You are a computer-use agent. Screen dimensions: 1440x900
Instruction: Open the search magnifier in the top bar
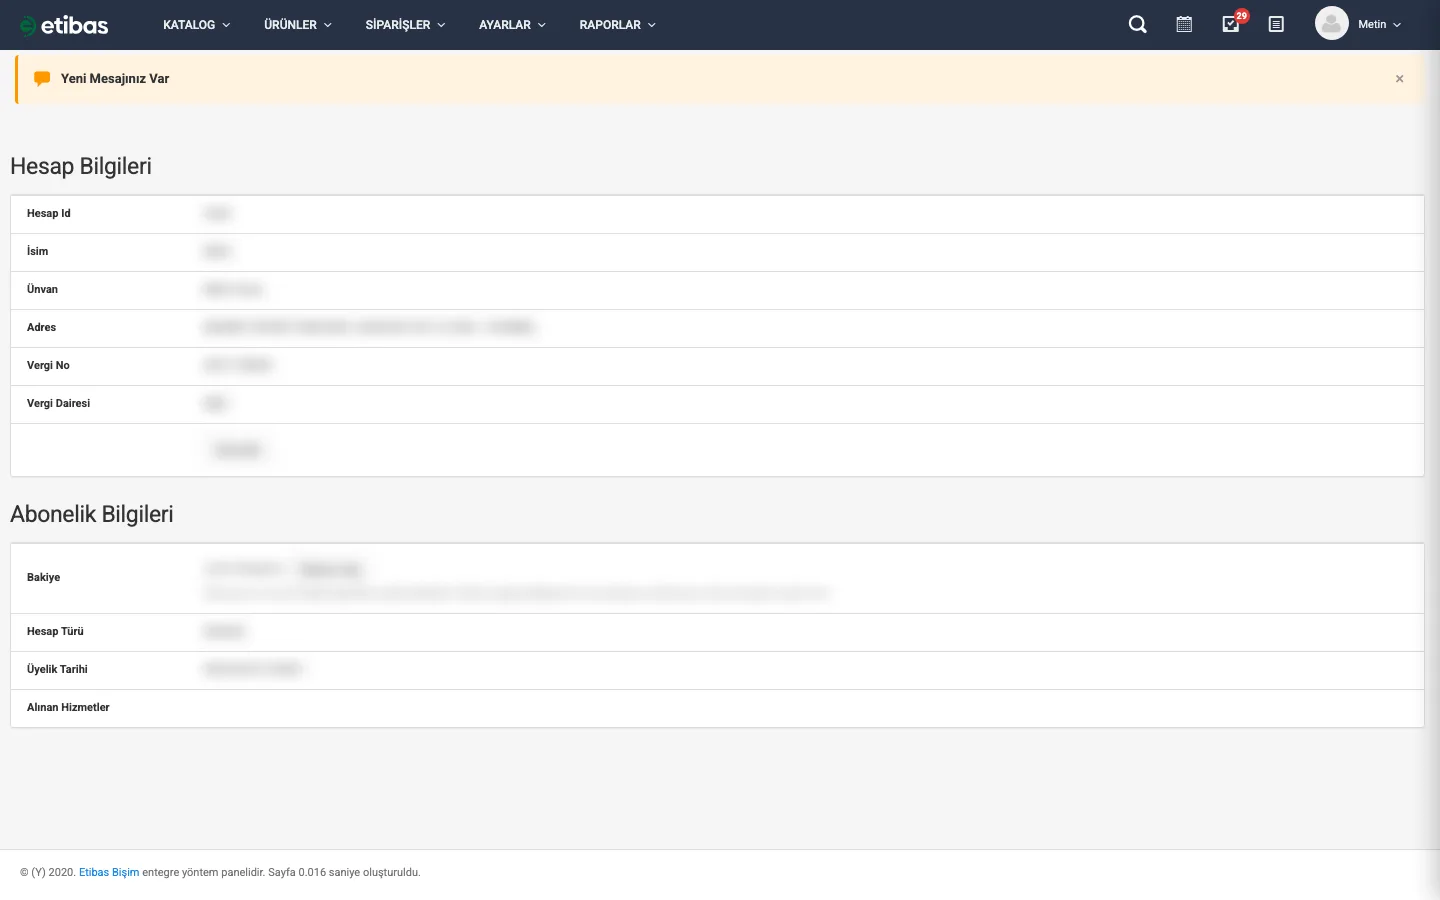1137,25
